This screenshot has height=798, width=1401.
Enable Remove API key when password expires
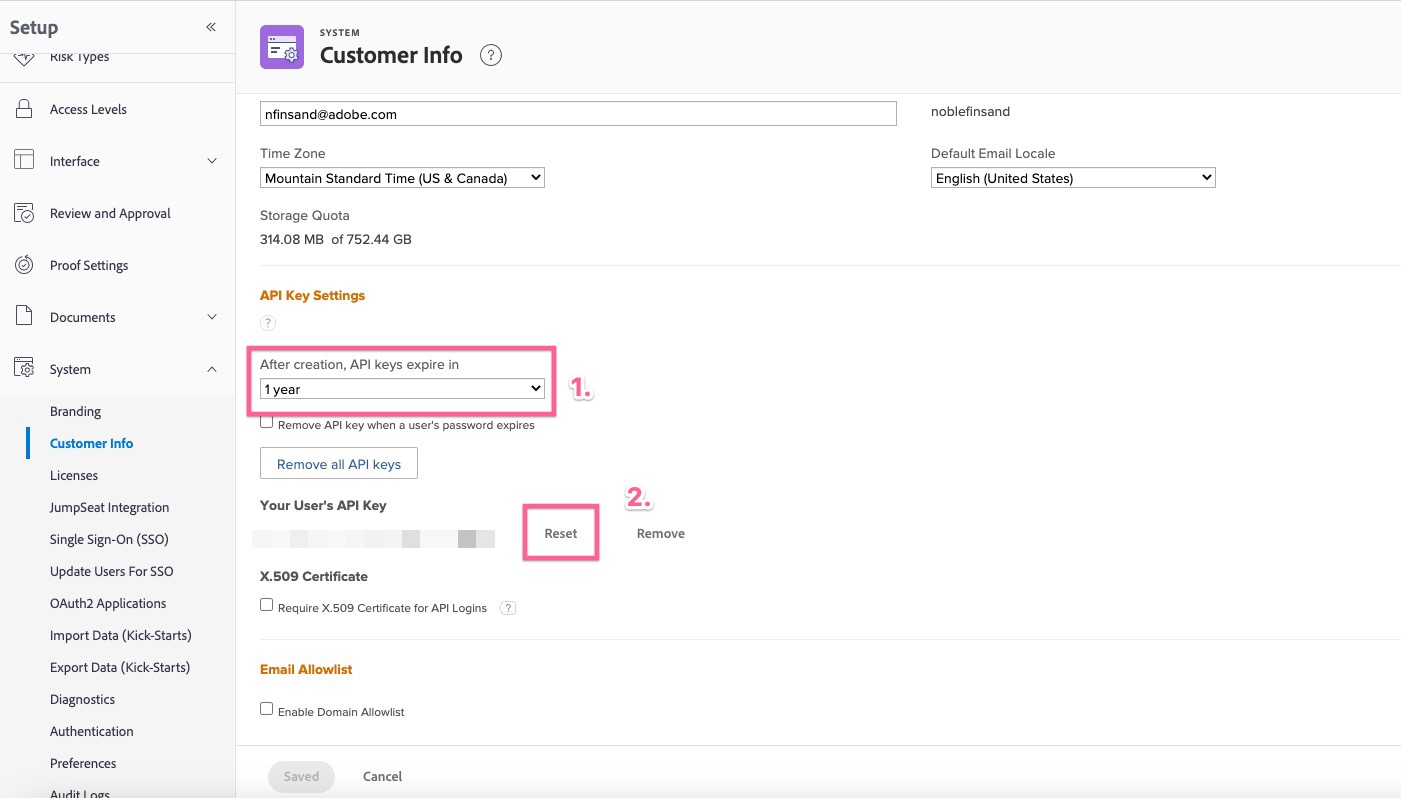267,423
